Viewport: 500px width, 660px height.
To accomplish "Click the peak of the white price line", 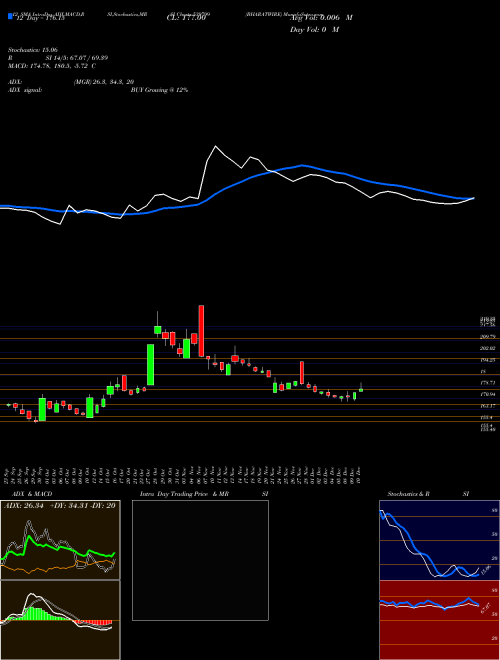I will (x=216, y=146).
